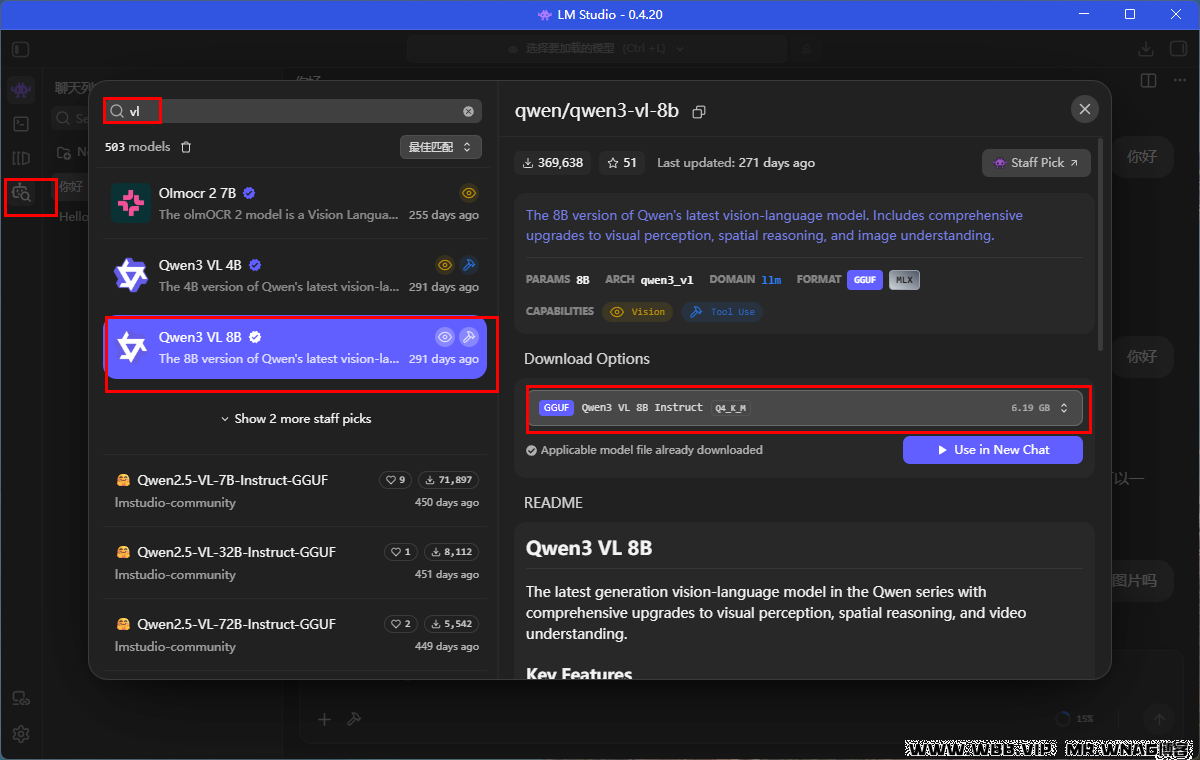Viewport: 1200px width, 760px height.
Task: Click the 369,638 downloads badge
Action: click(553, 163)
